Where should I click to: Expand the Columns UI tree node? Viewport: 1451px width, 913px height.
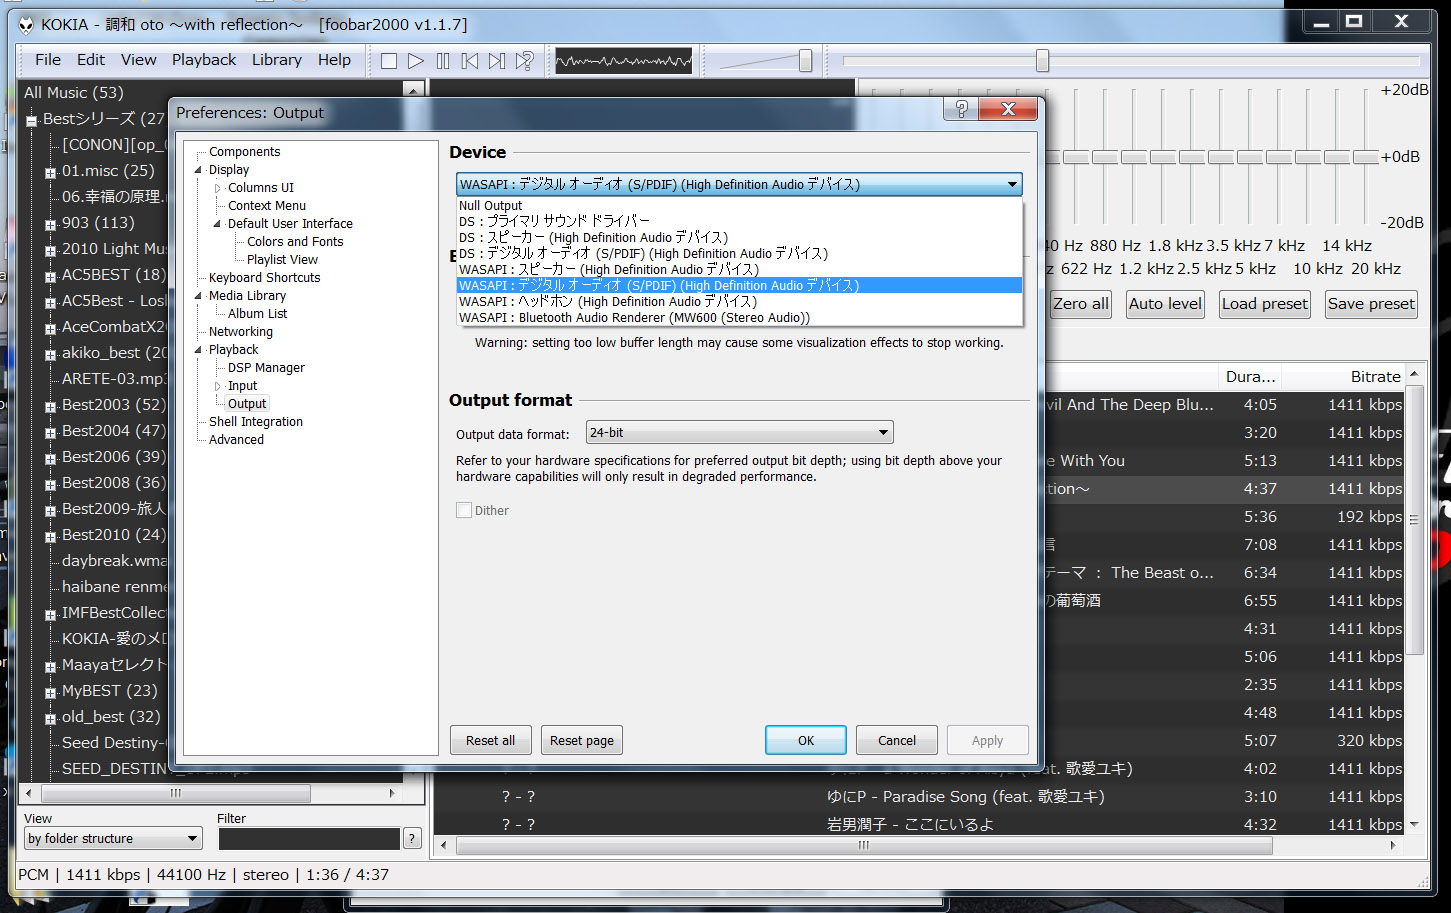point(217,188)
